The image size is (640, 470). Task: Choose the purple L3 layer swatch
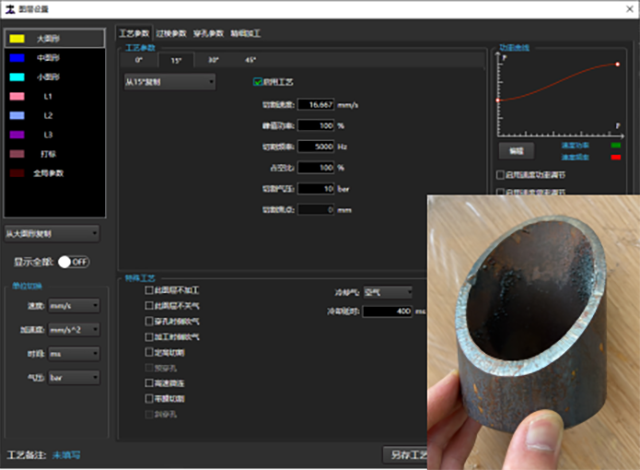click(19, 134)
